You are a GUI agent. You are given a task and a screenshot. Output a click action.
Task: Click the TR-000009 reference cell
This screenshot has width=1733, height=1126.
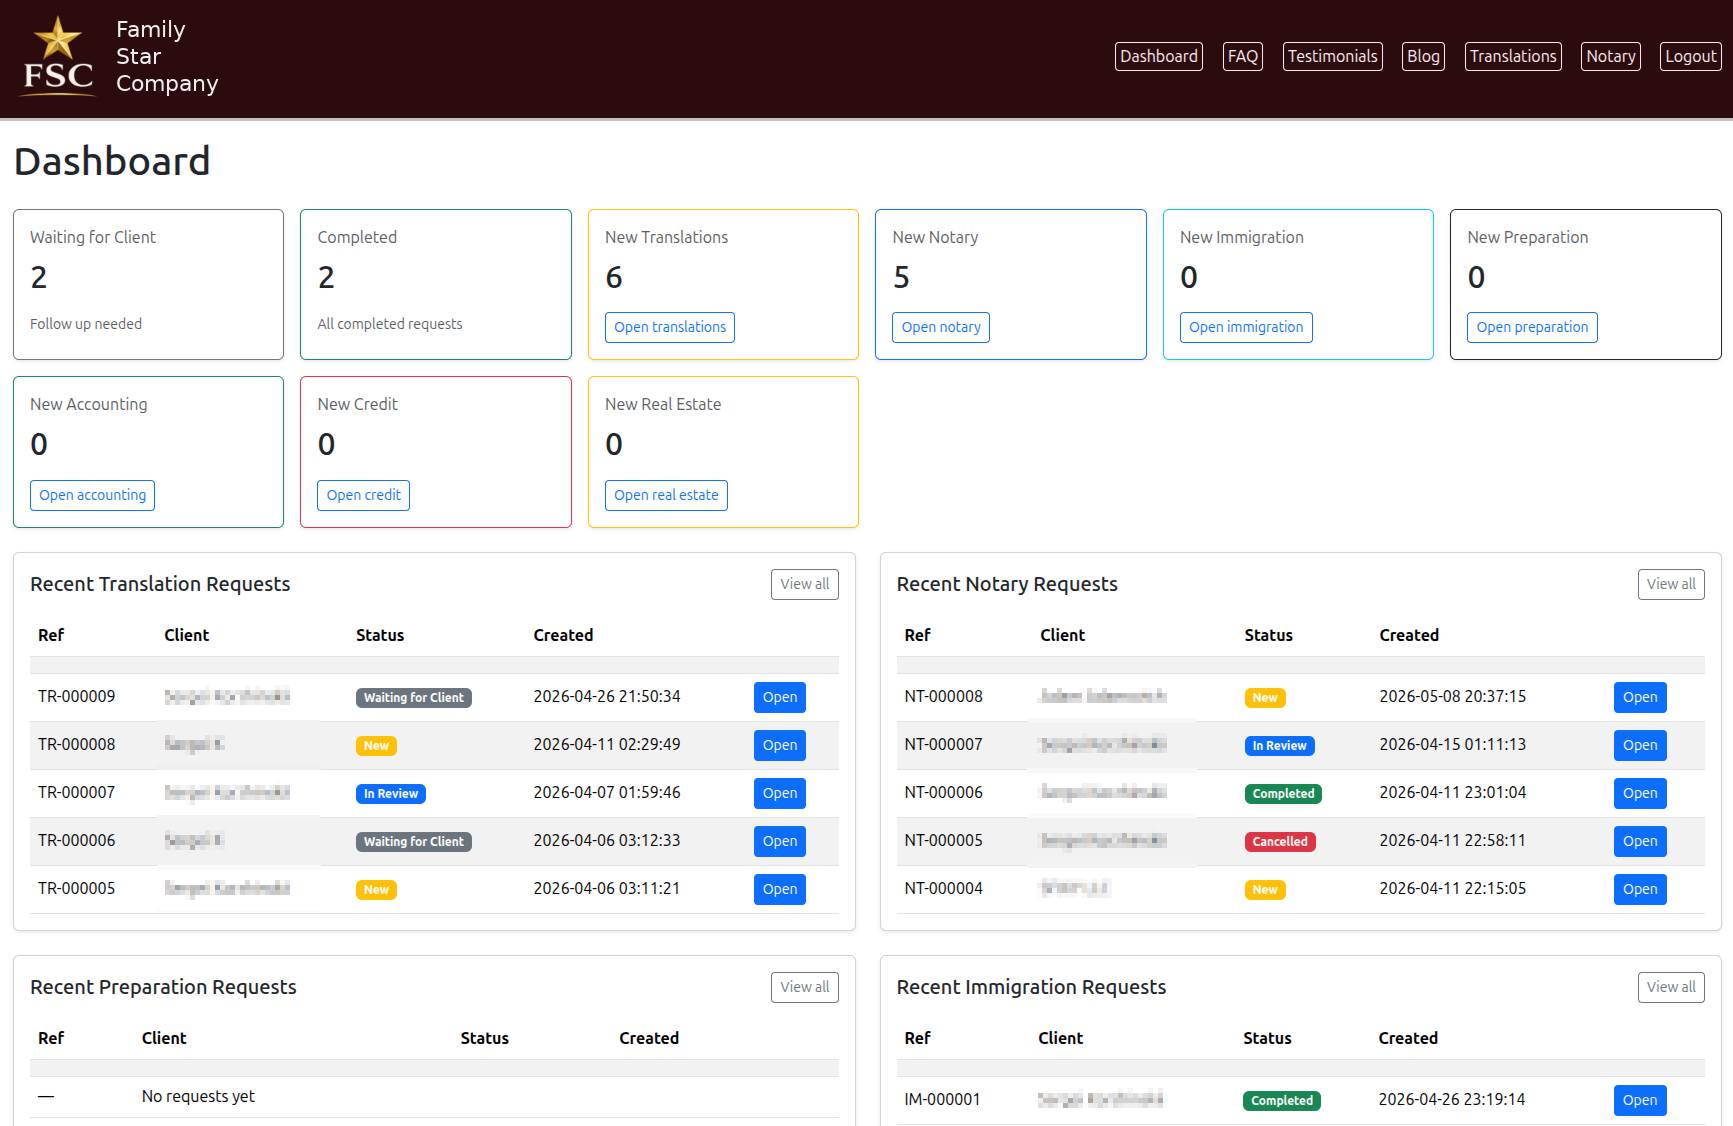click(x=77, y=696)
